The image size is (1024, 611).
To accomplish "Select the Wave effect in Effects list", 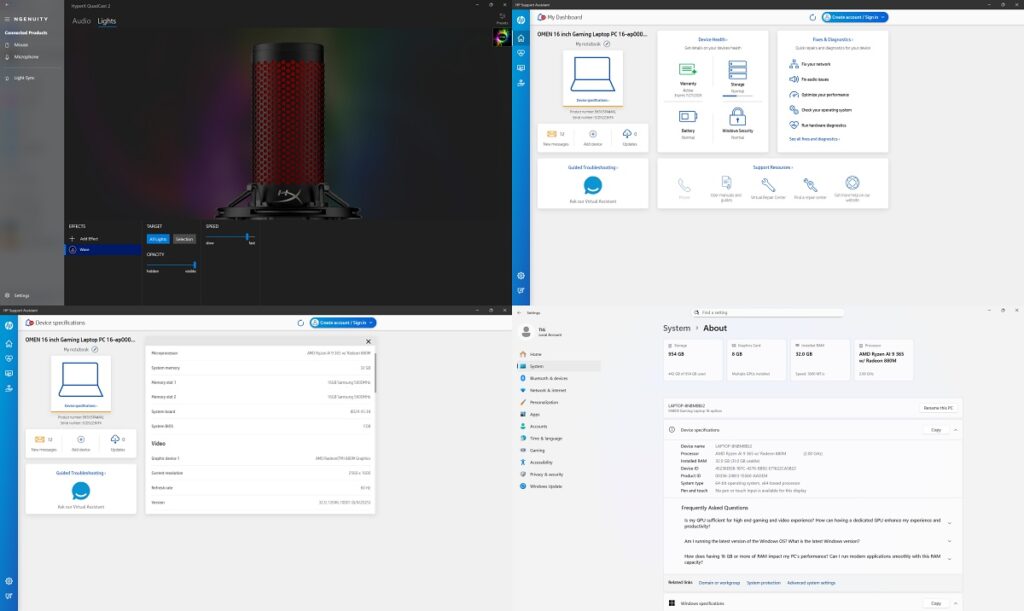I will pos(103,249).
